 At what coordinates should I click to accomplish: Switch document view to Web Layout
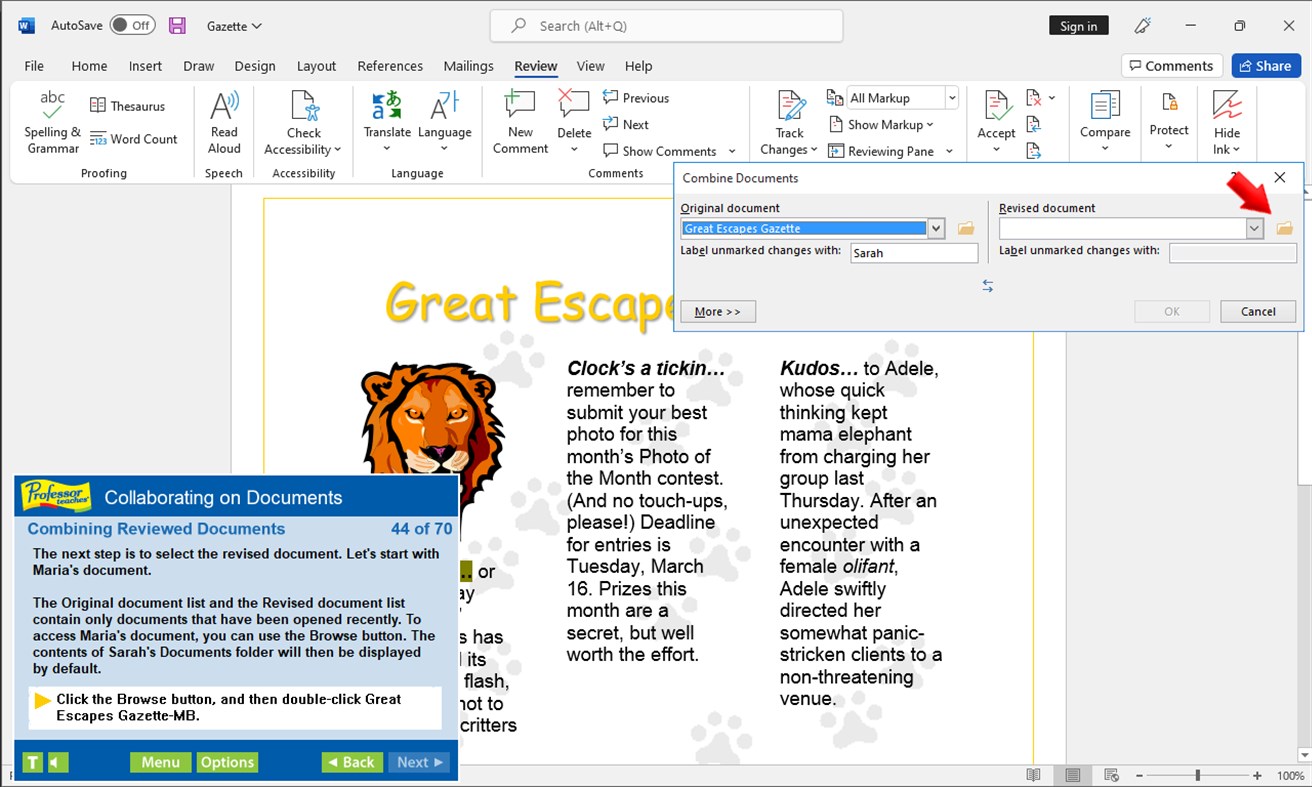1110,774
